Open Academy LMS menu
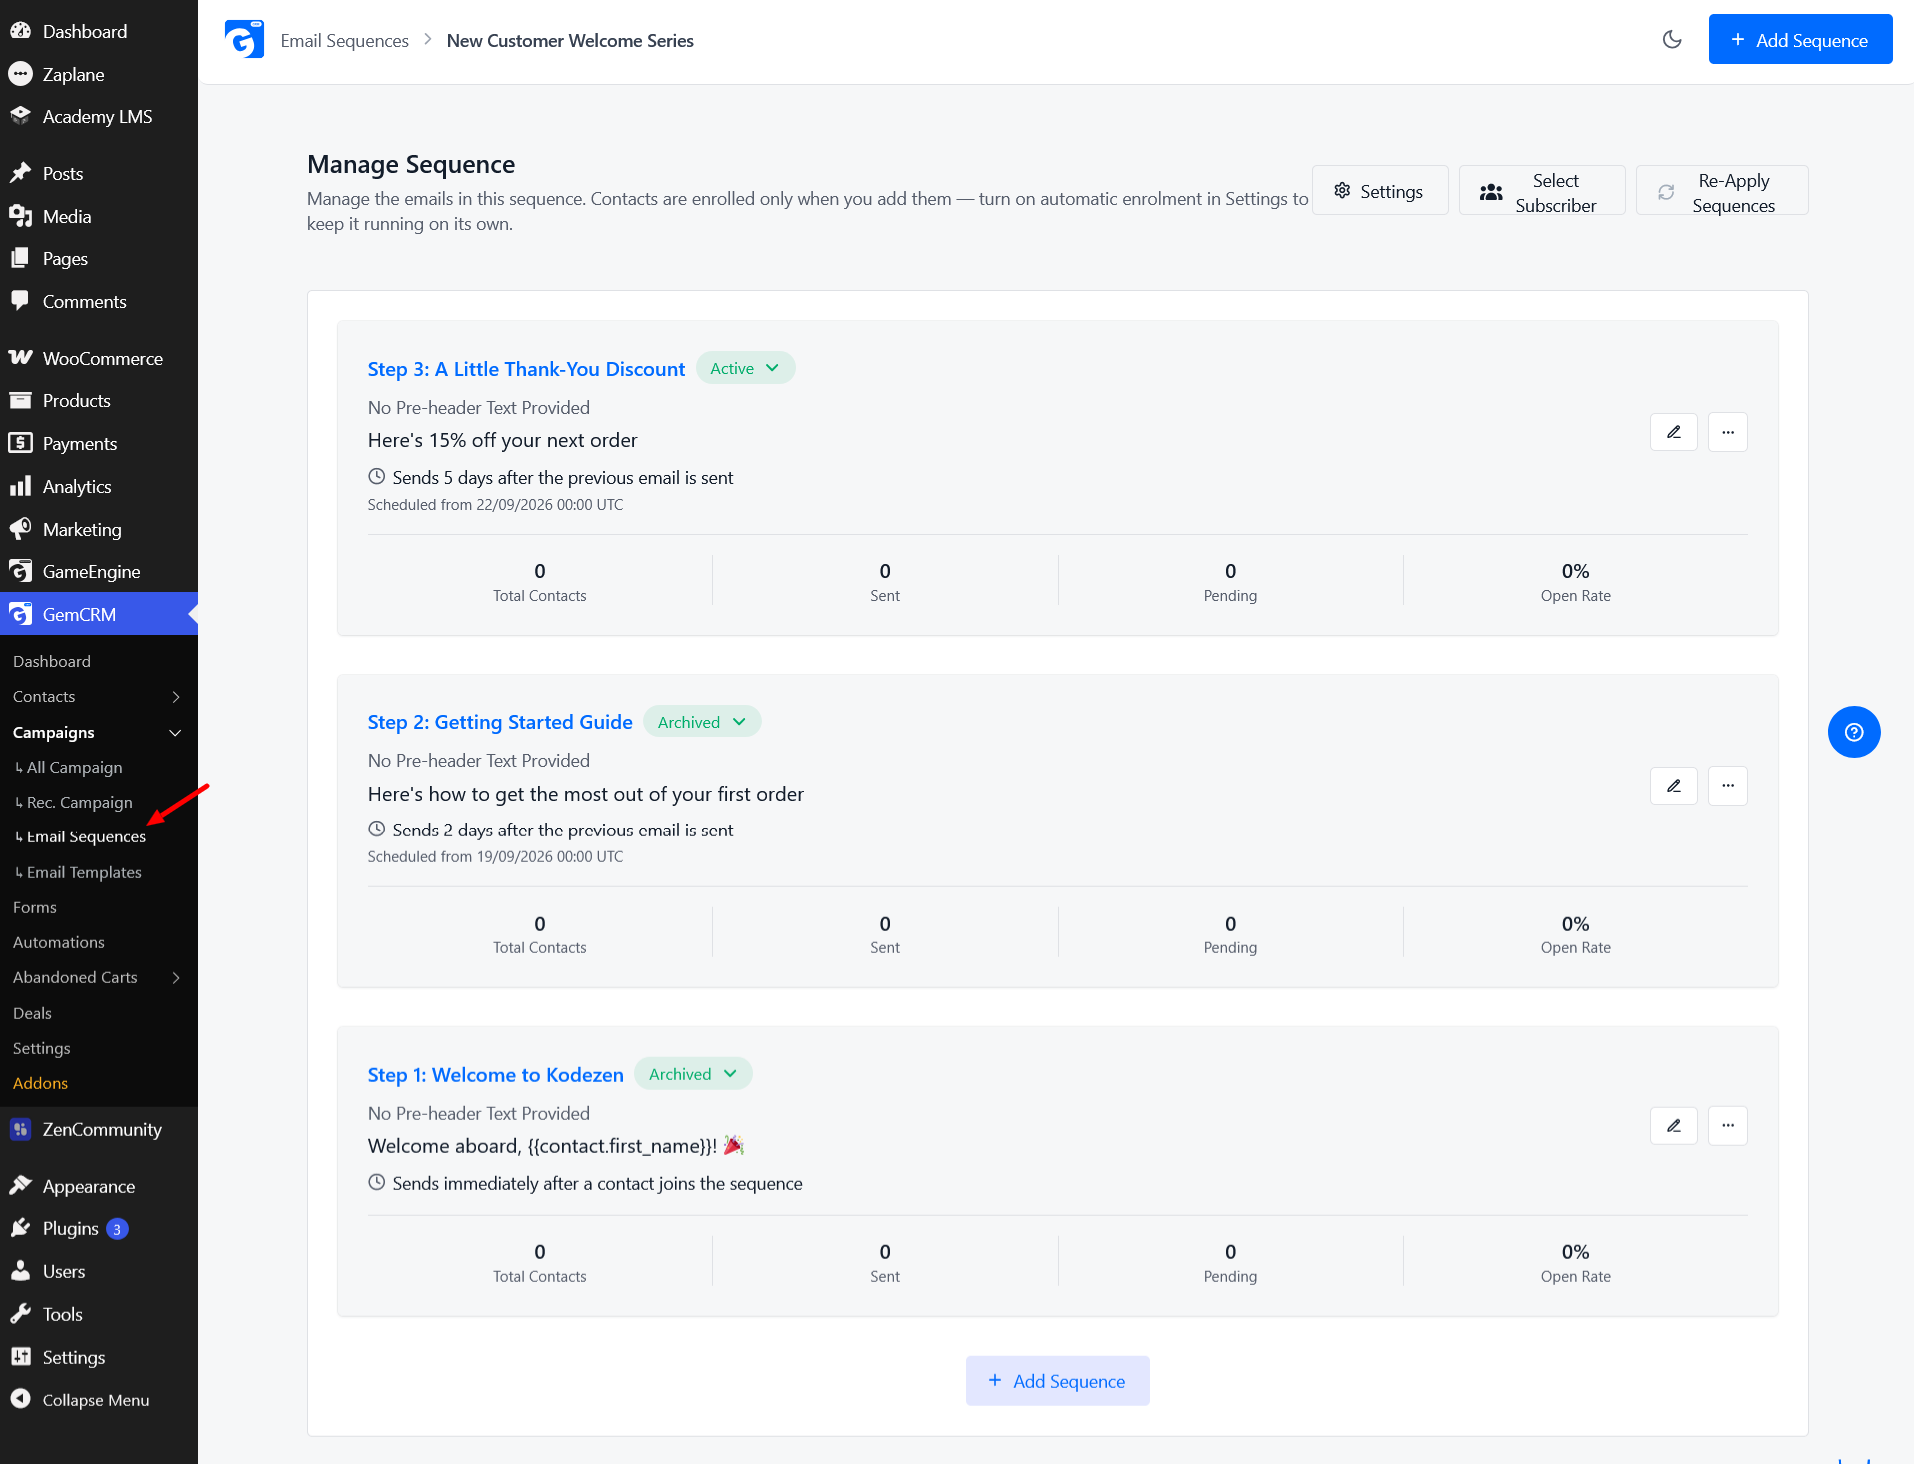 point(99,117)
